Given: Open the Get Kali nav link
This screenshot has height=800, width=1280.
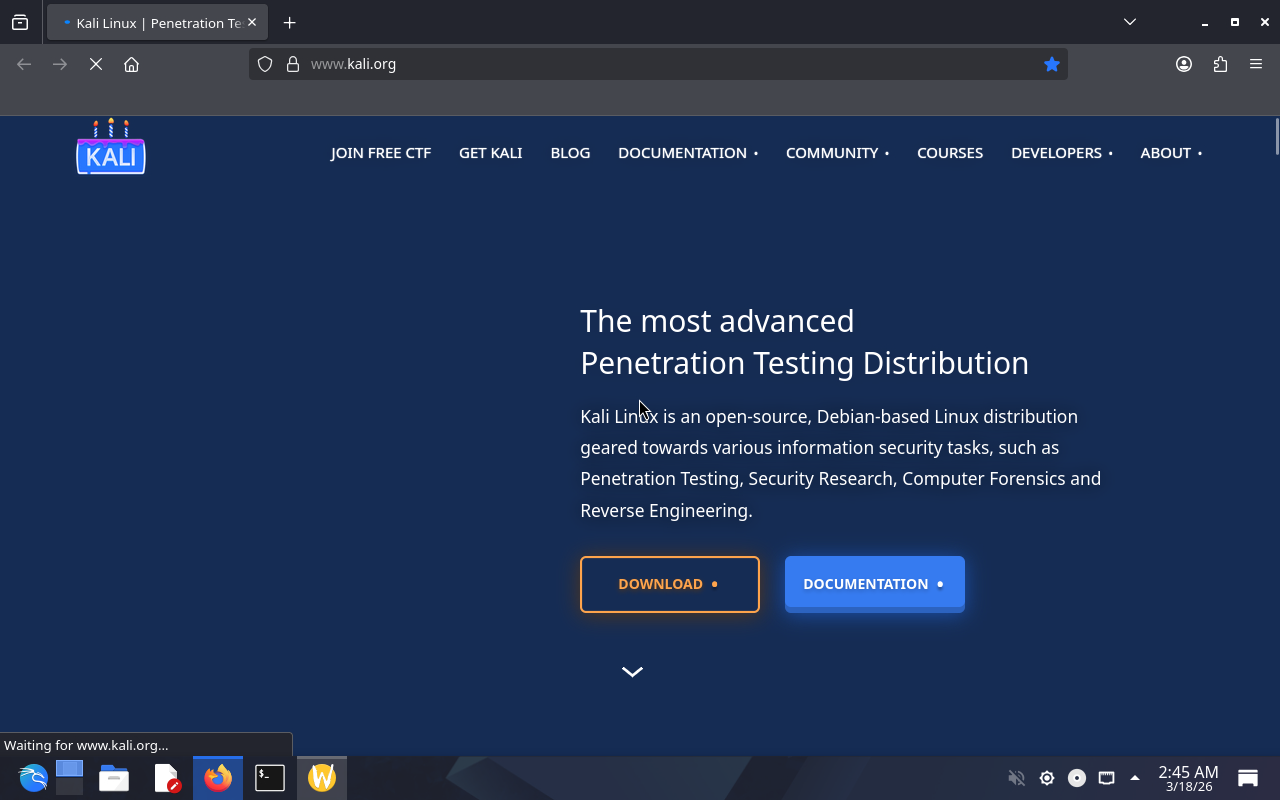Looking at the screenshot, I should [490, 153].
